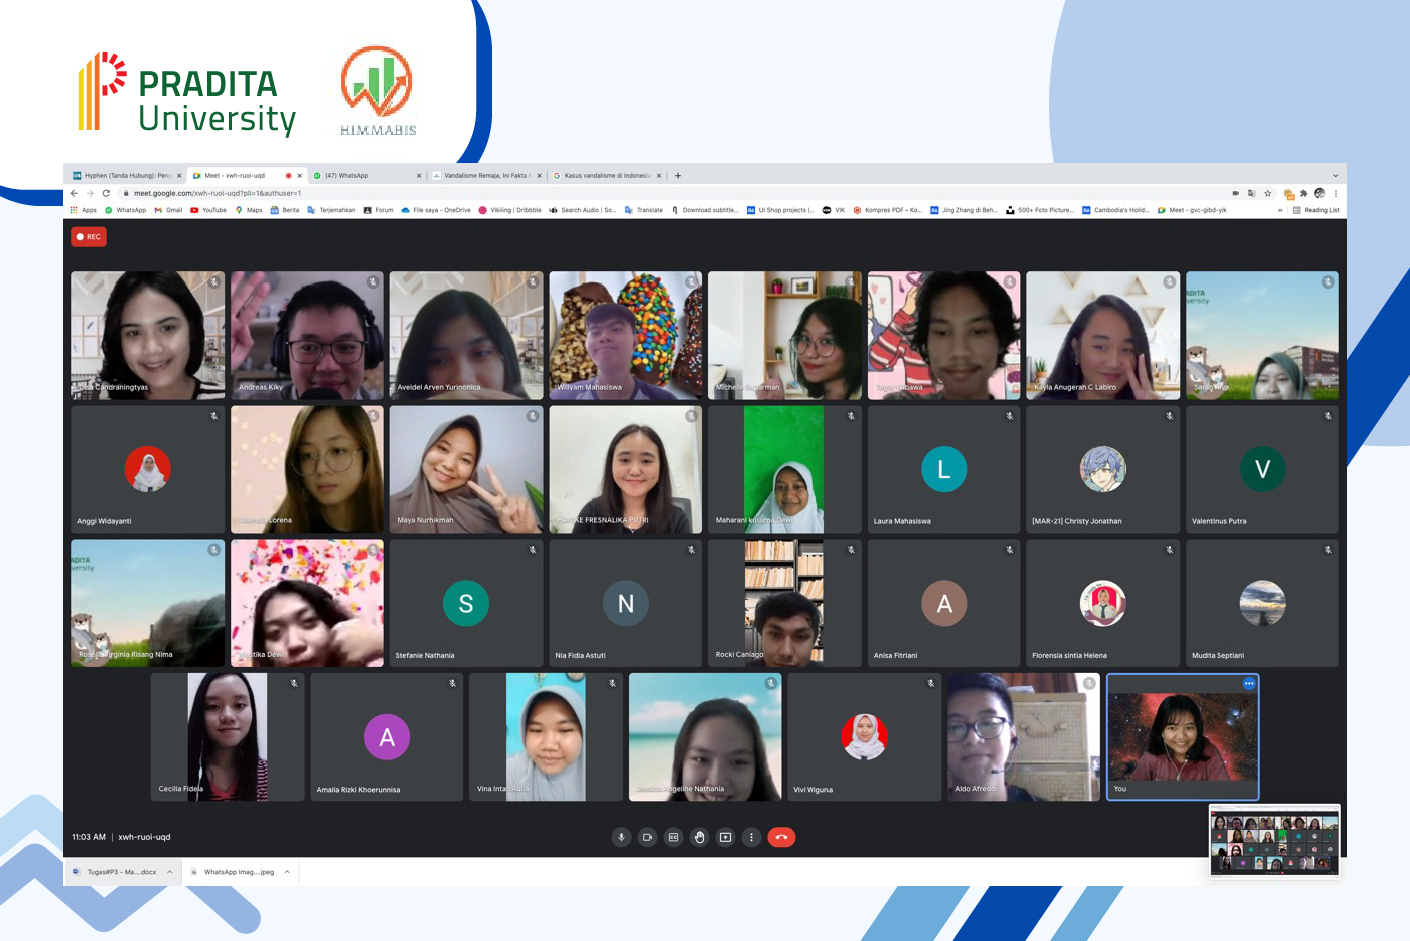
Task: Open Meet - gvc-gibd-yik bookmark
Action: (x=1192, y=210)
